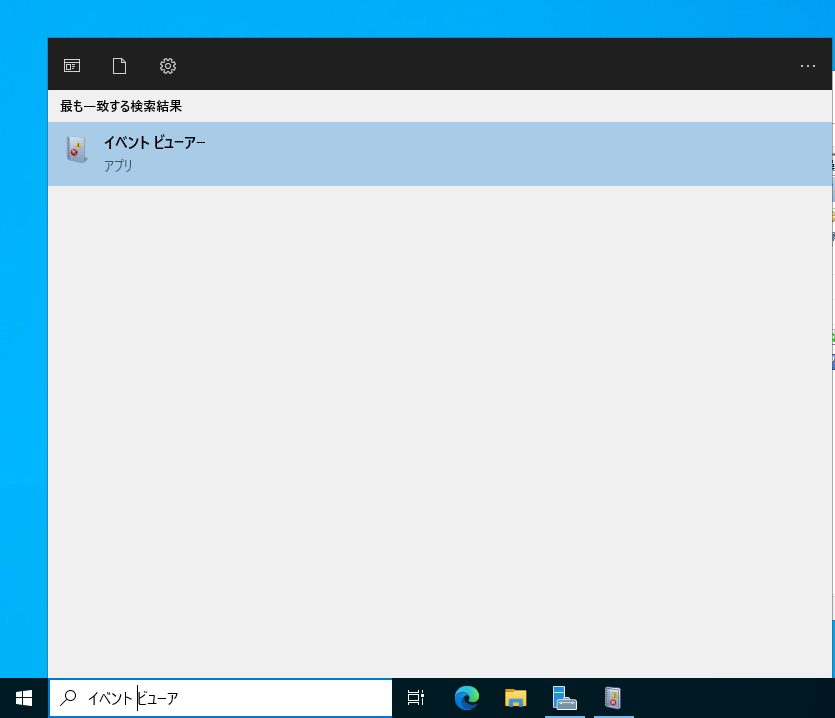This screenshot has height=718, width=835.
Task: Open Task View from the taskbar
Action: tap(416, 698)
